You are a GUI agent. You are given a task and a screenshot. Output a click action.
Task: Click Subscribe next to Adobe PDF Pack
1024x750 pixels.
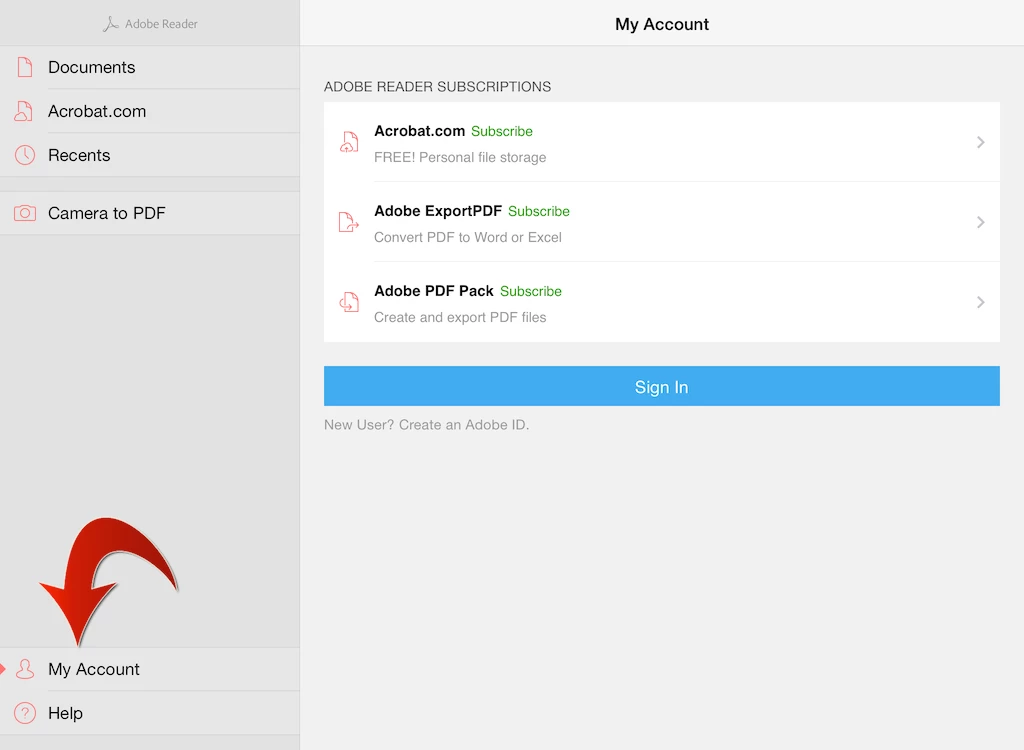click(x=531, y=291)
